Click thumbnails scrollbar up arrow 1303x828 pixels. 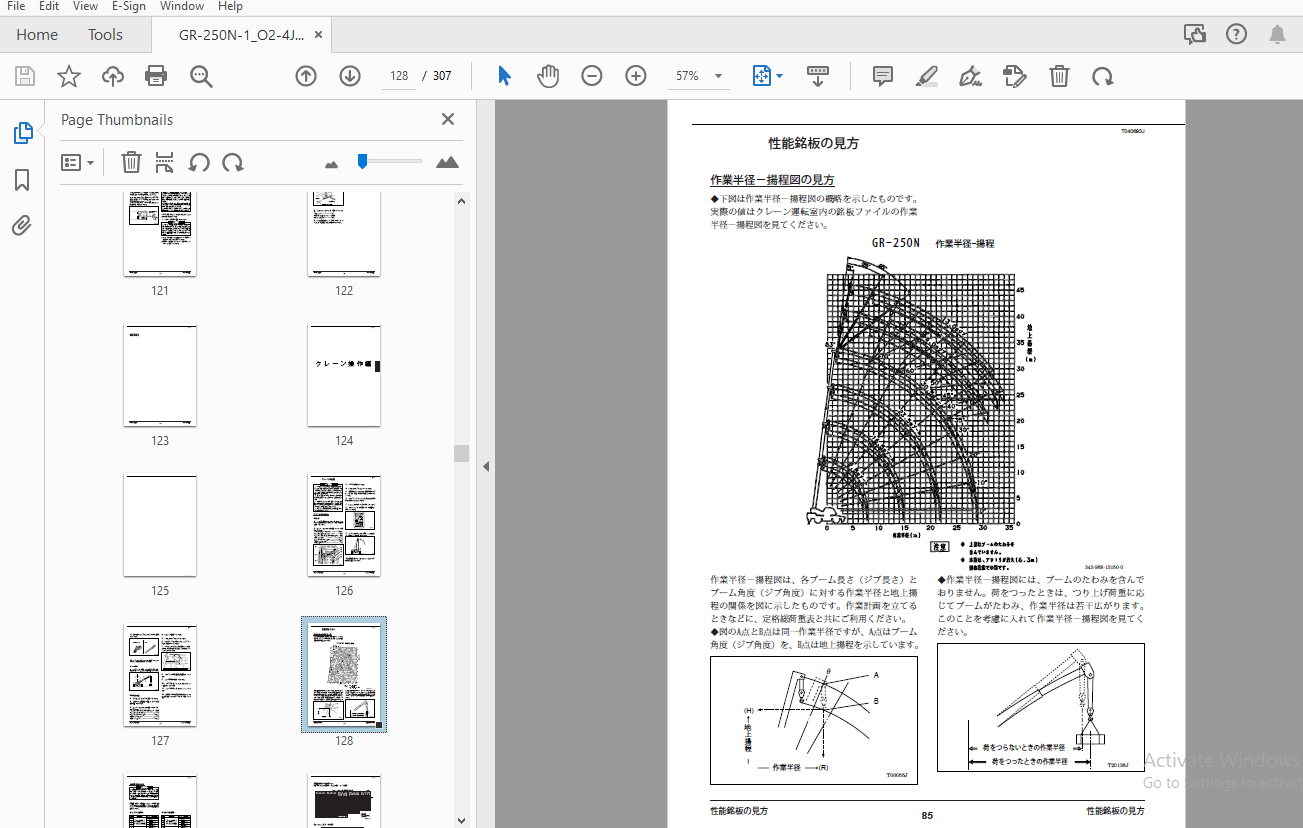point(462,201)
